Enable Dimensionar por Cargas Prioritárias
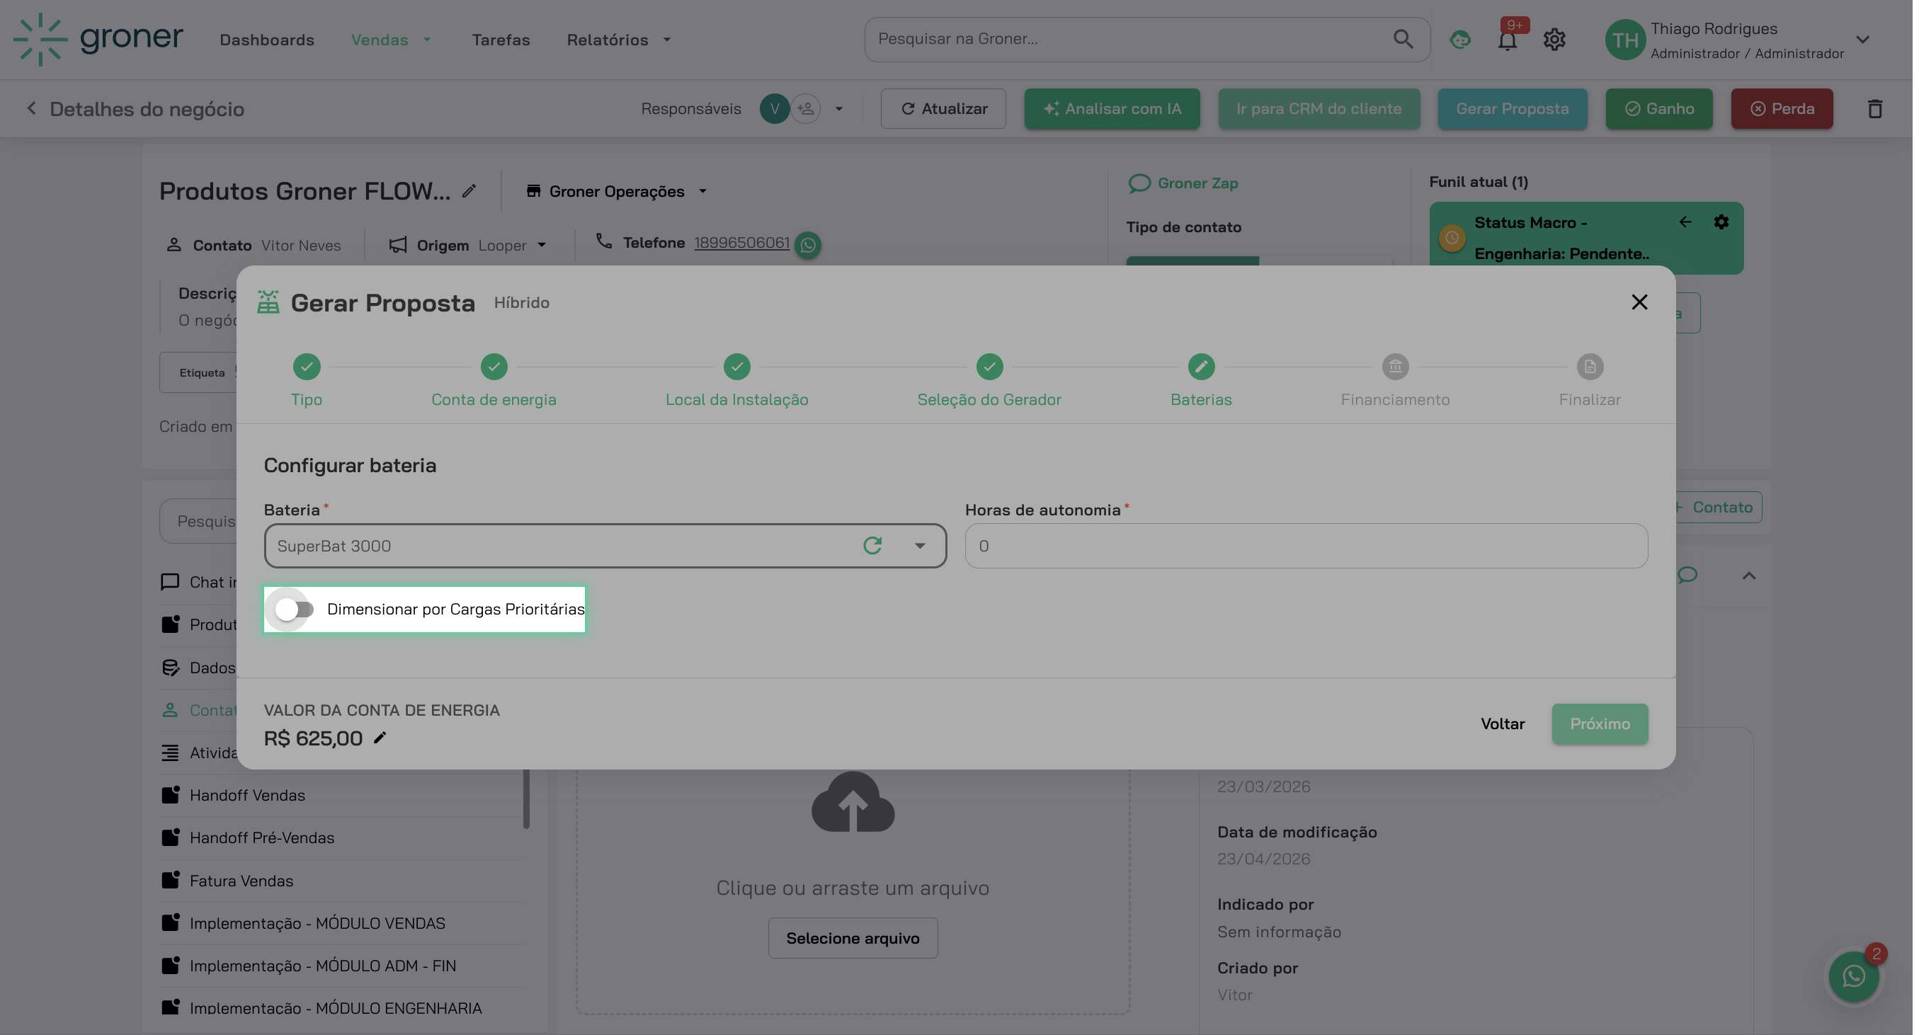This screenshot has height=1035, width=1919. pyautogui.click(x=291, y=609)
